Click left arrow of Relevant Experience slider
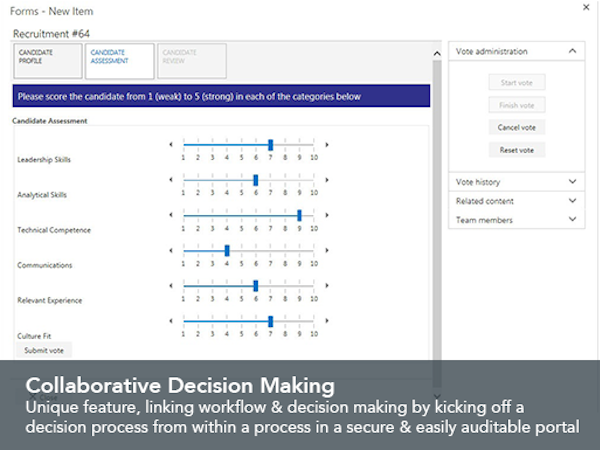600x450 pixels. 170,285
